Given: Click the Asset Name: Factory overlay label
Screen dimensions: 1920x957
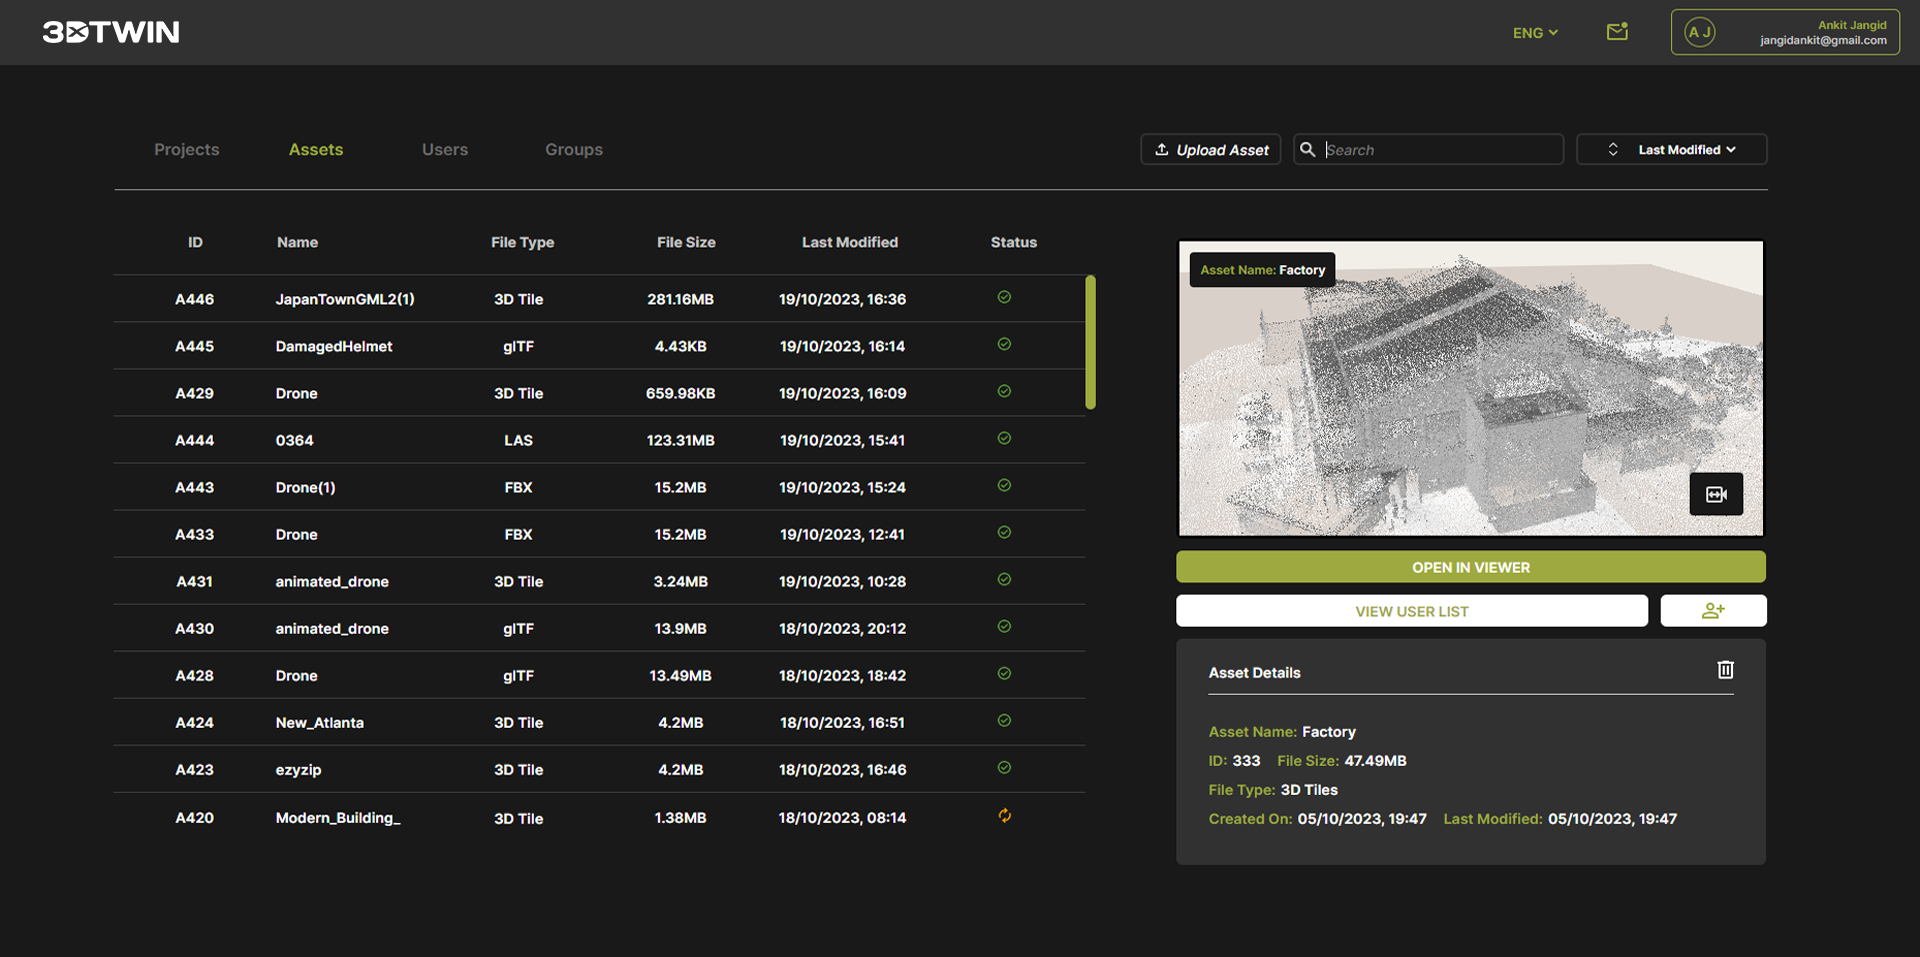Looking at the screenshot, I should [x=1262, y=270].
